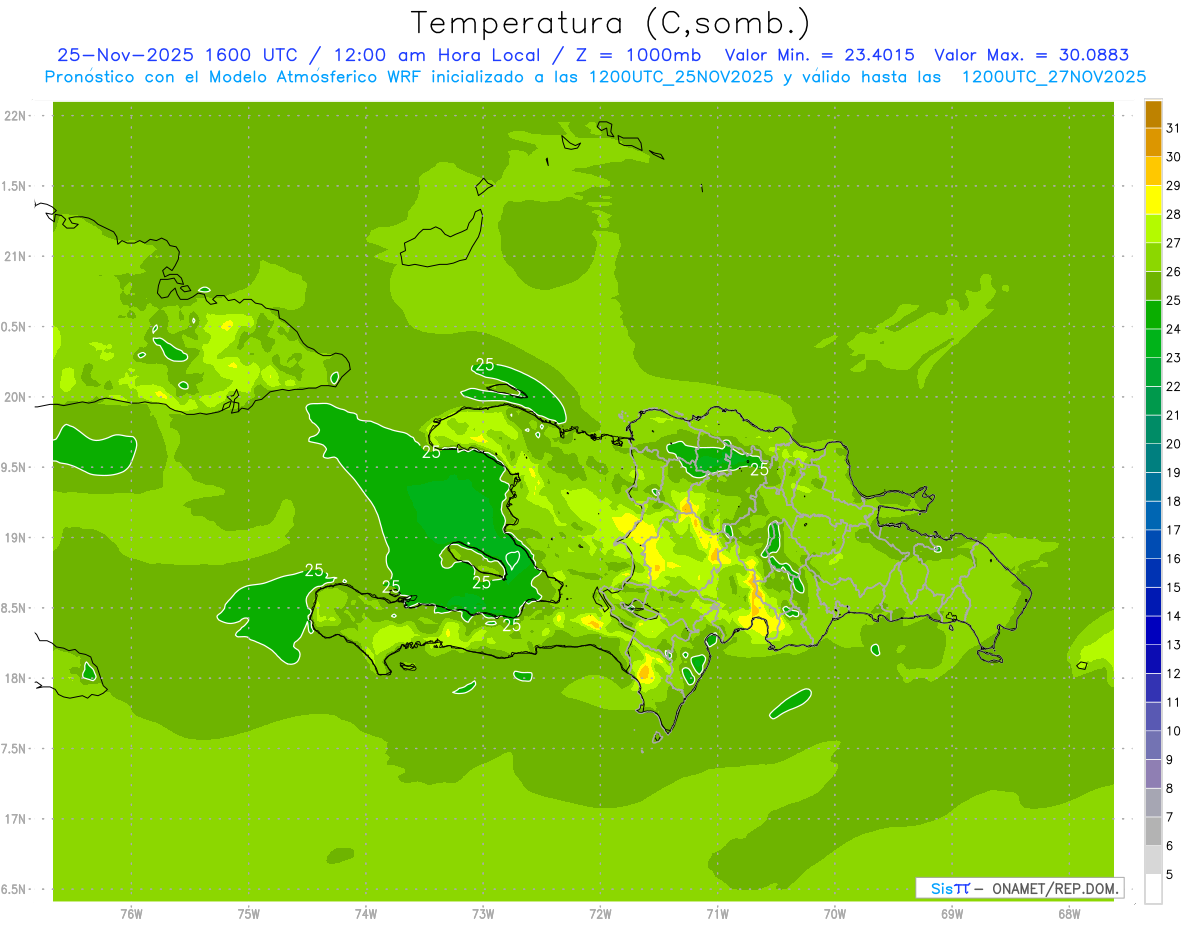Click the 74W longitude label
The image size is (1200, 927).
[x=365, y=914]
